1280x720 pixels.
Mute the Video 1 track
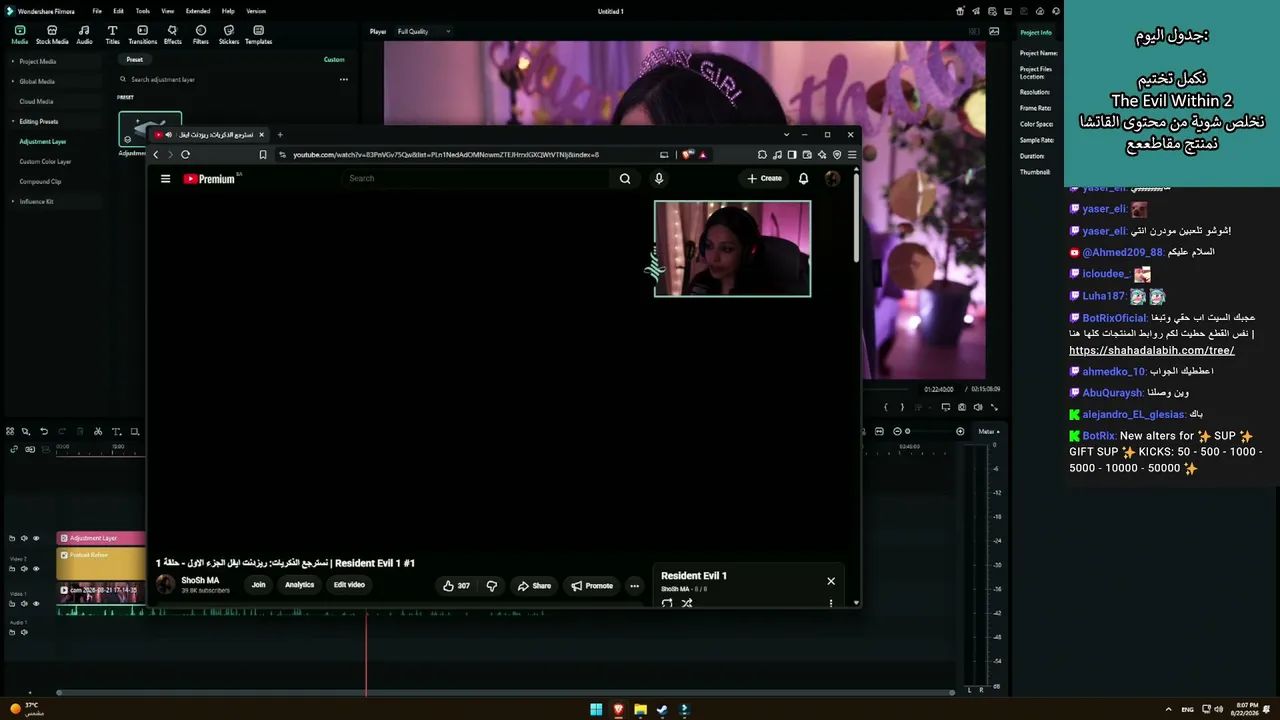(x=24, y=604)
